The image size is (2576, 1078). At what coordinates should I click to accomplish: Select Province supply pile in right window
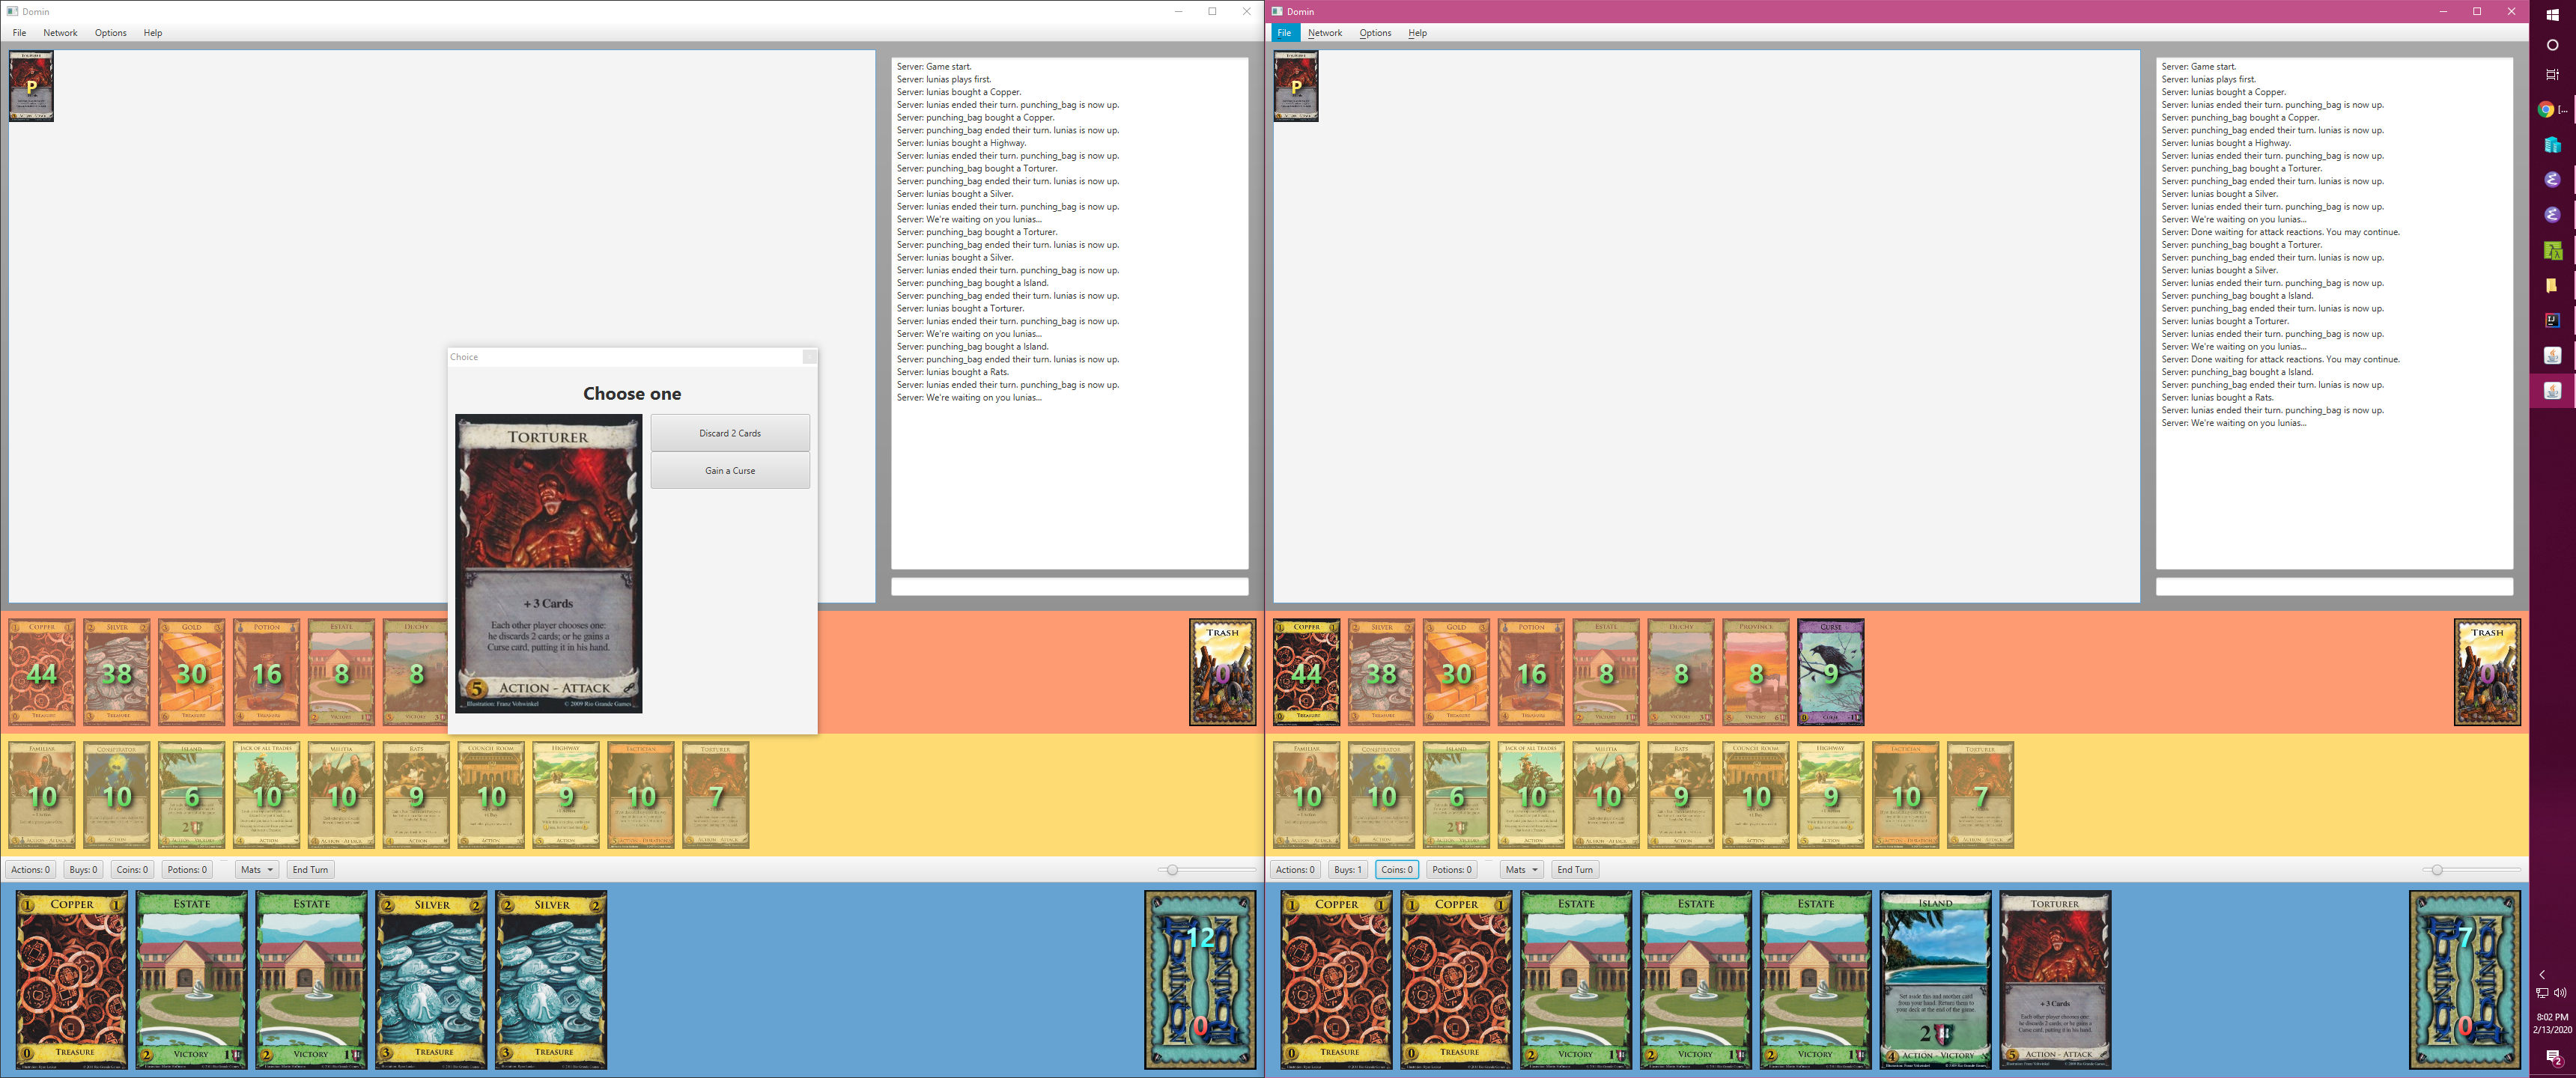[x=1756, y=672]
